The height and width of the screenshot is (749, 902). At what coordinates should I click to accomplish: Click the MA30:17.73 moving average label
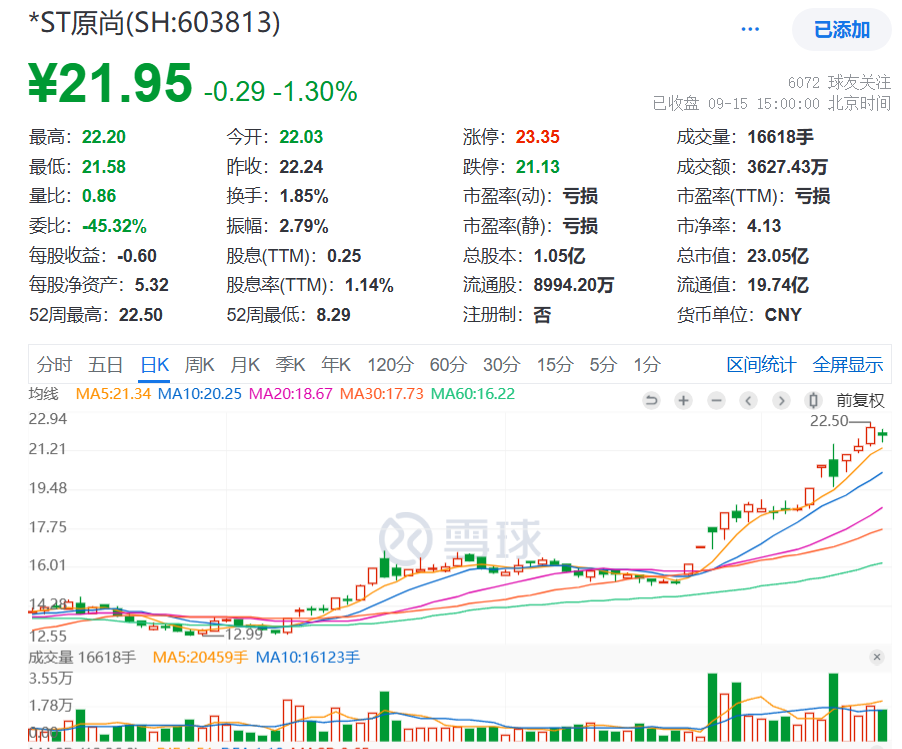click(x=381, y=394)
